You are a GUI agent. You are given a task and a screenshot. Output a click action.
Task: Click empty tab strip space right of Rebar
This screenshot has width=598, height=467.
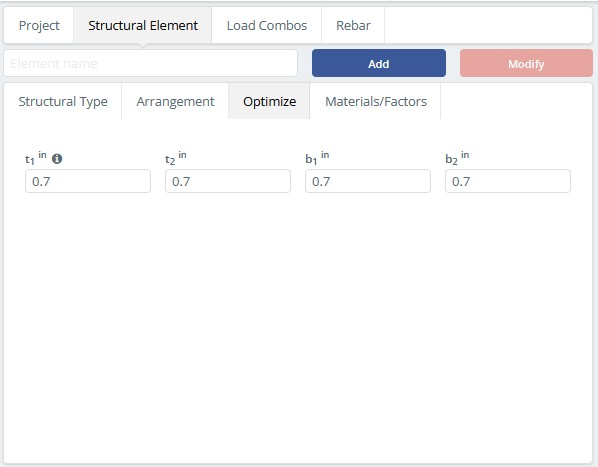pyautogui.click(x=488, y=26)
